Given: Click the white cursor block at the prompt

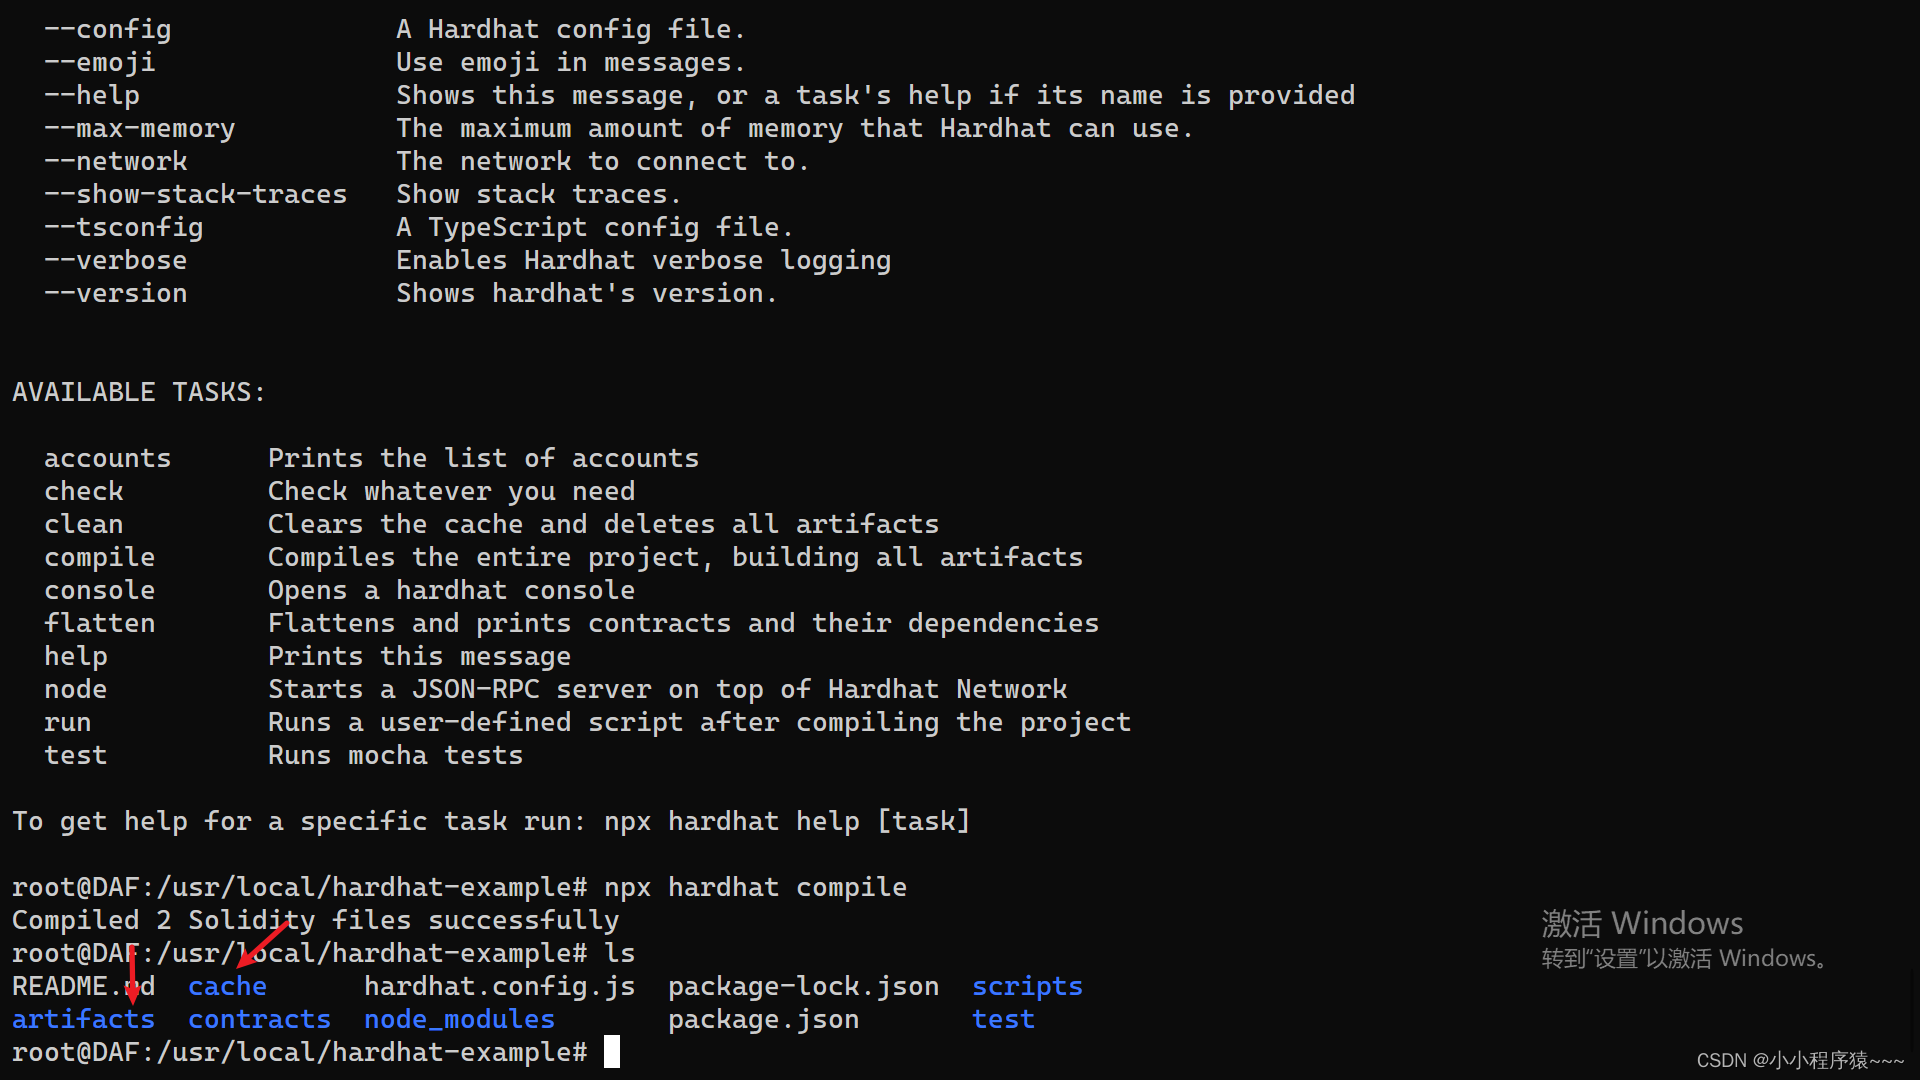Looking at the screenshot, I should 612,1052.
